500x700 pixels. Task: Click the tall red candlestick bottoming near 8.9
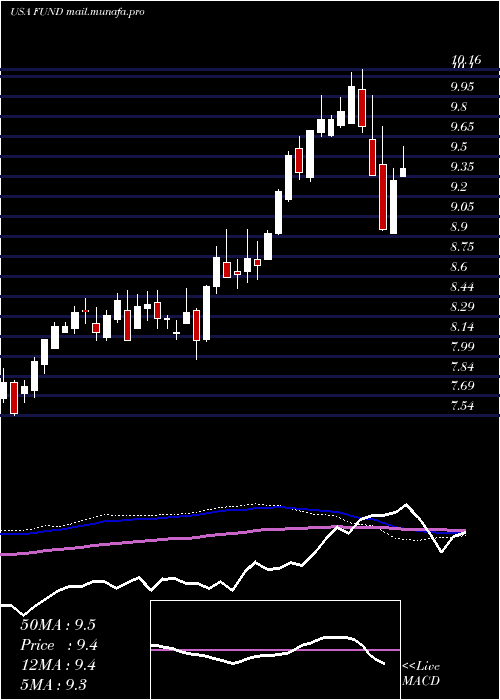tap(383, 197)
